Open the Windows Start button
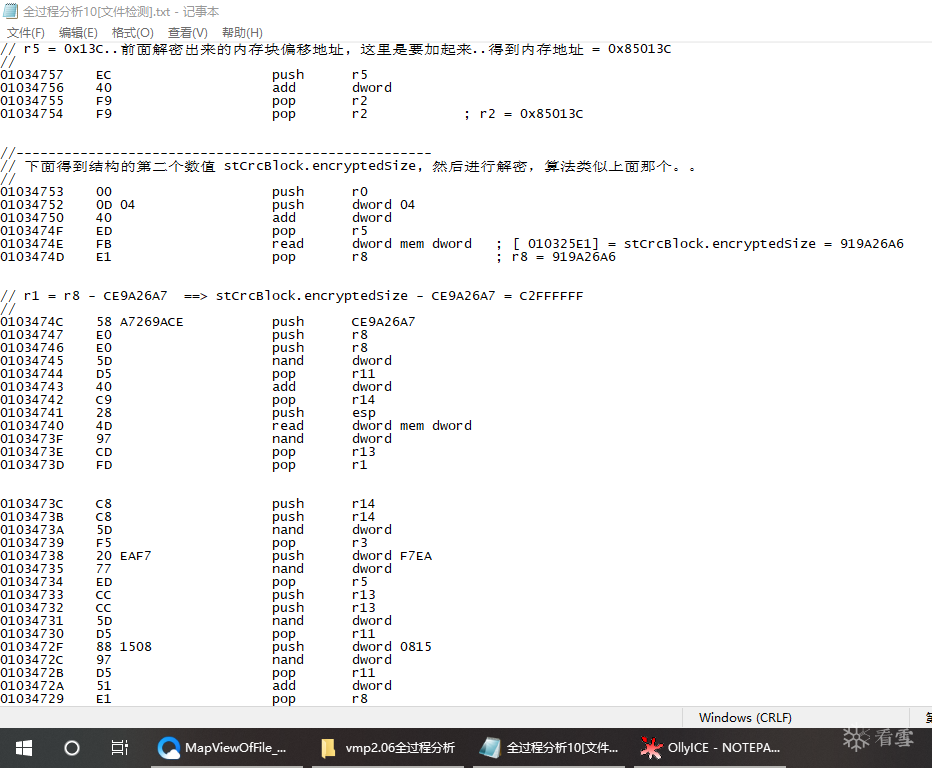This screenshot has height=768, width=932. pos(24,748)
